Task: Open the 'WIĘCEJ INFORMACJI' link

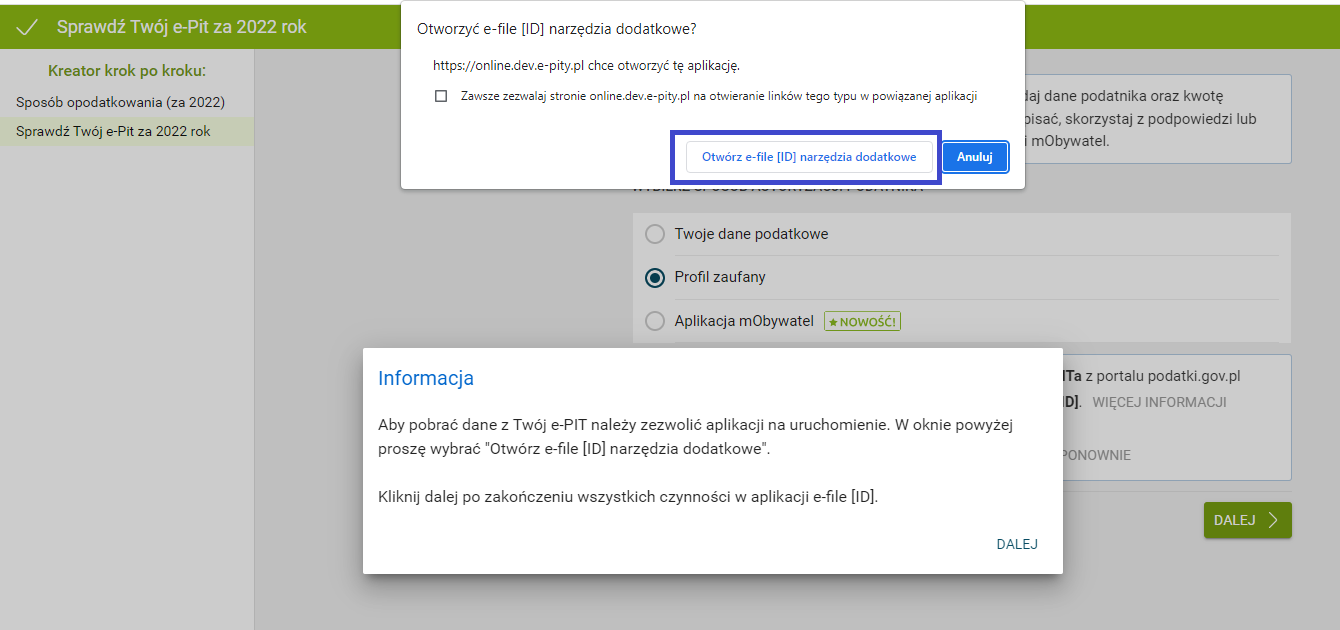Action: click(1159, 402)
